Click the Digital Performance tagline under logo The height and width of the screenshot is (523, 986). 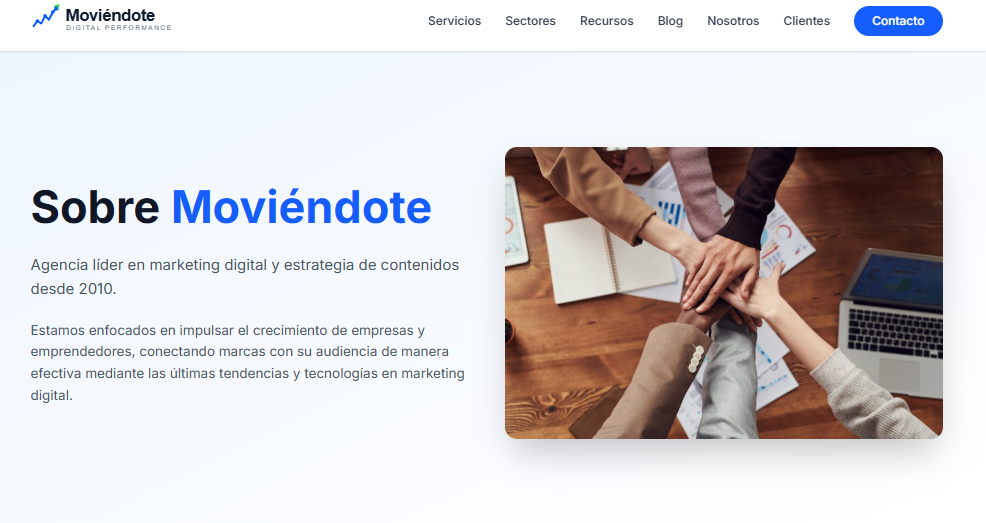[x=119, y=28]
